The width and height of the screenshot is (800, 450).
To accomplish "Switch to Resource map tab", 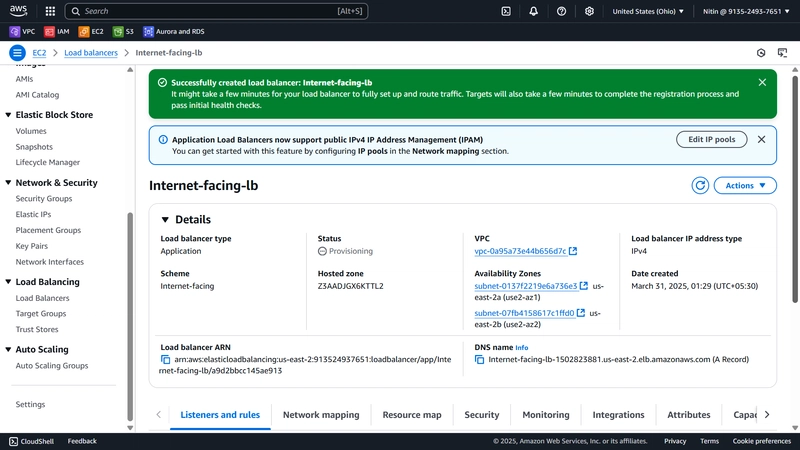I will click(412, 415).
